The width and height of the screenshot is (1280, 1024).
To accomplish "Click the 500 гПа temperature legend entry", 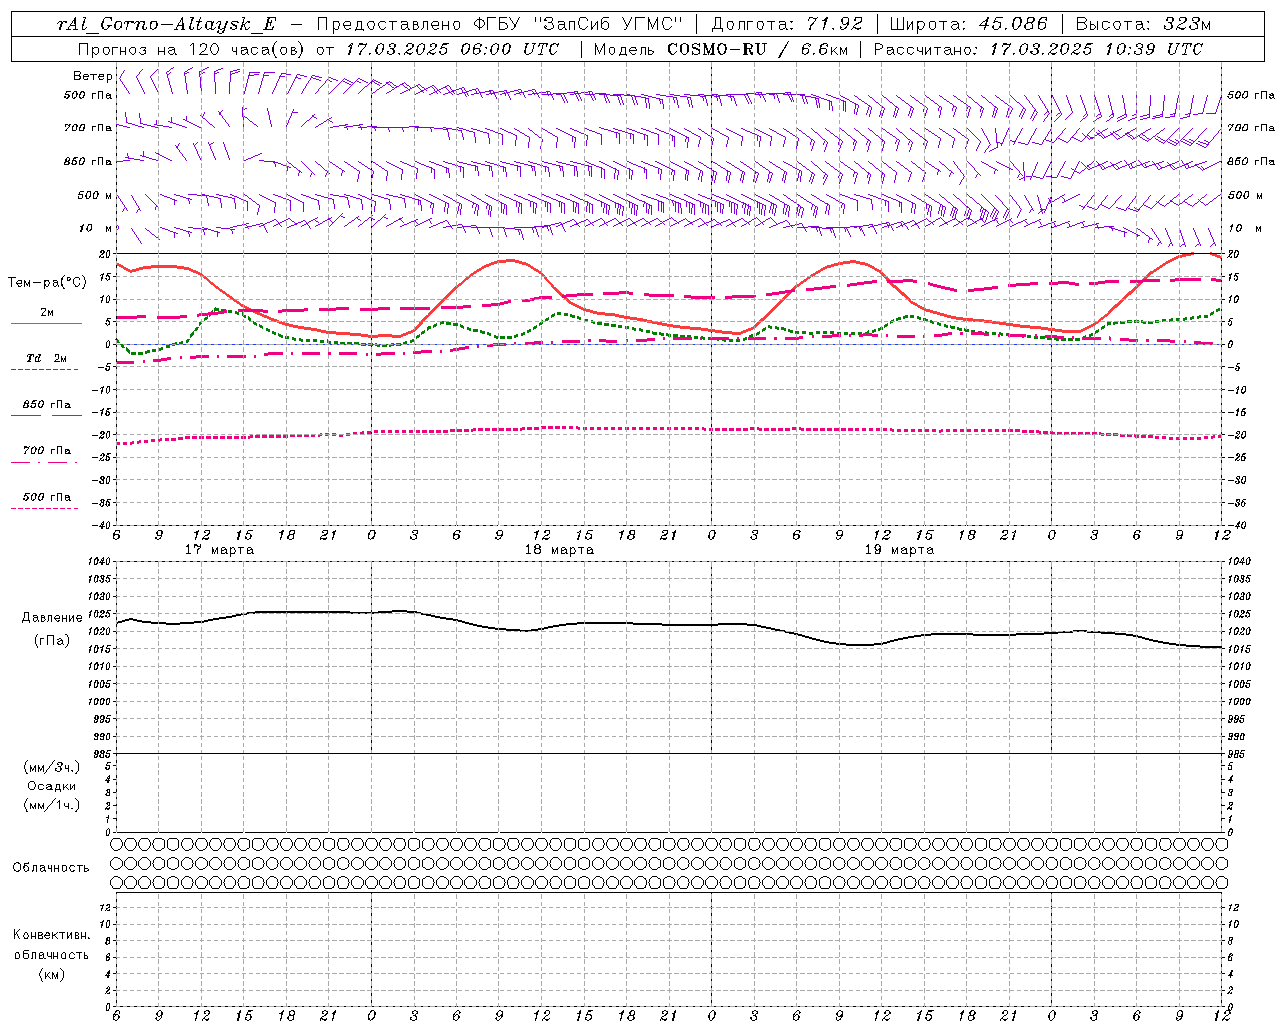I will [47, 497].
